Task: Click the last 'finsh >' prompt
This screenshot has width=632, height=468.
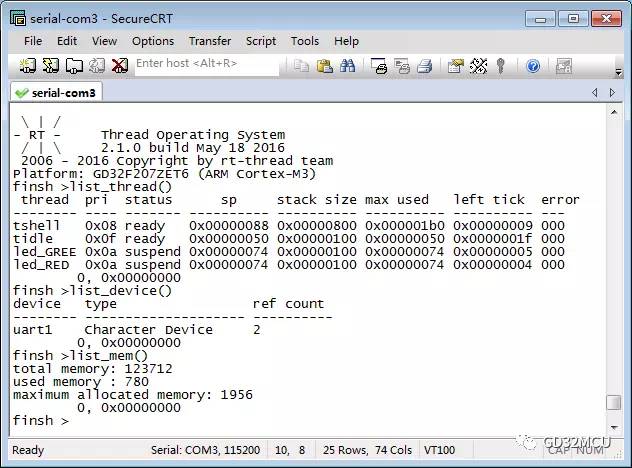Action: click(x=41, y=420)
